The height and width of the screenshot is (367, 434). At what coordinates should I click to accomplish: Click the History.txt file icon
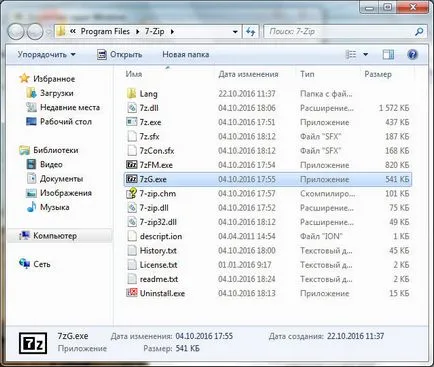[x=132, y=250]
